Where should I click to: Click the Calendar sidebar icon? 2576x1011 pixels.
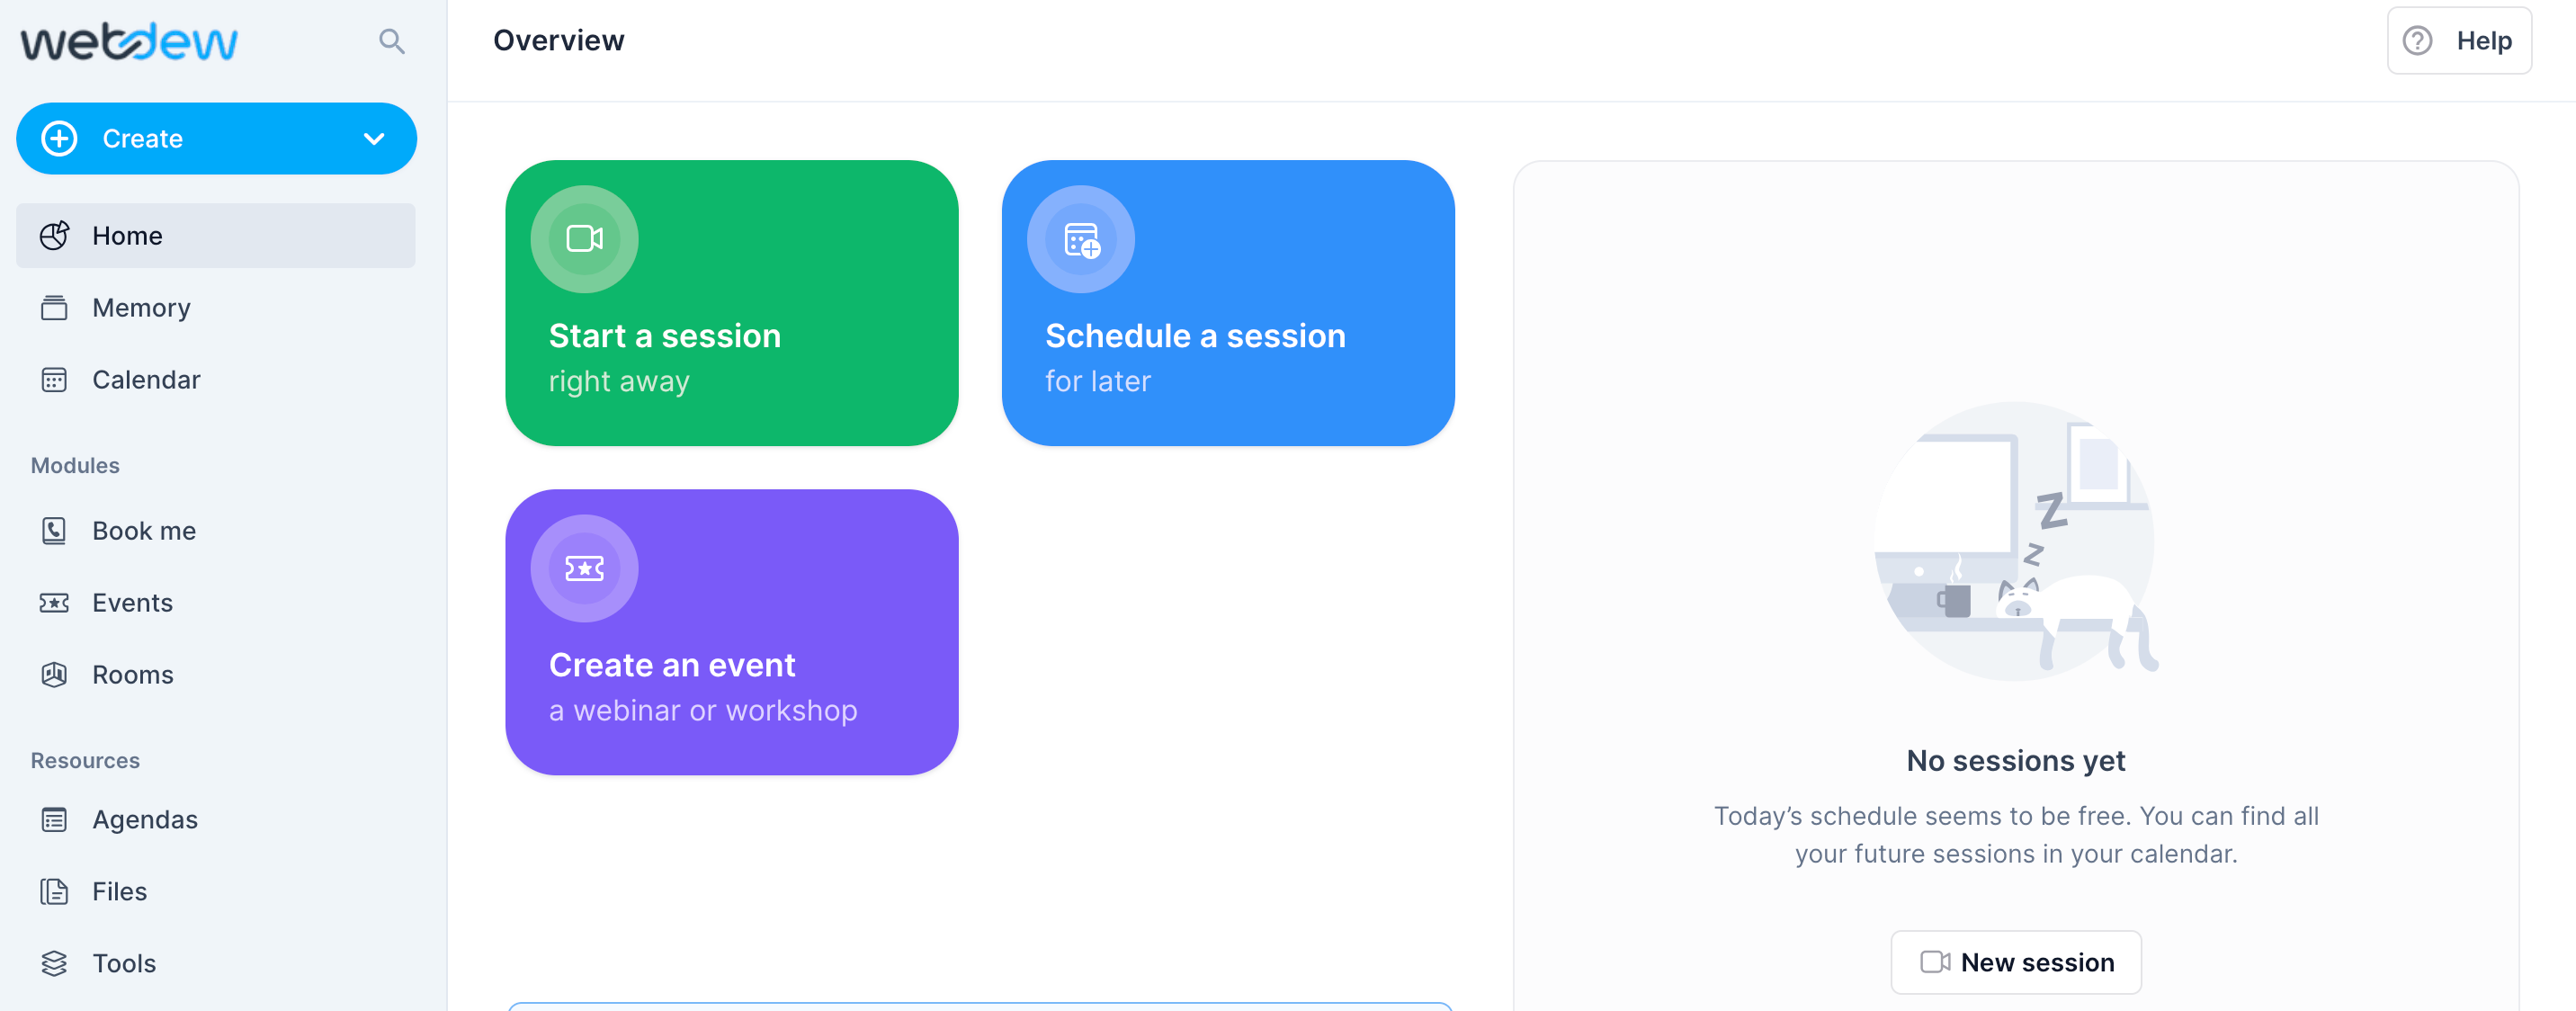coord(54,380)
